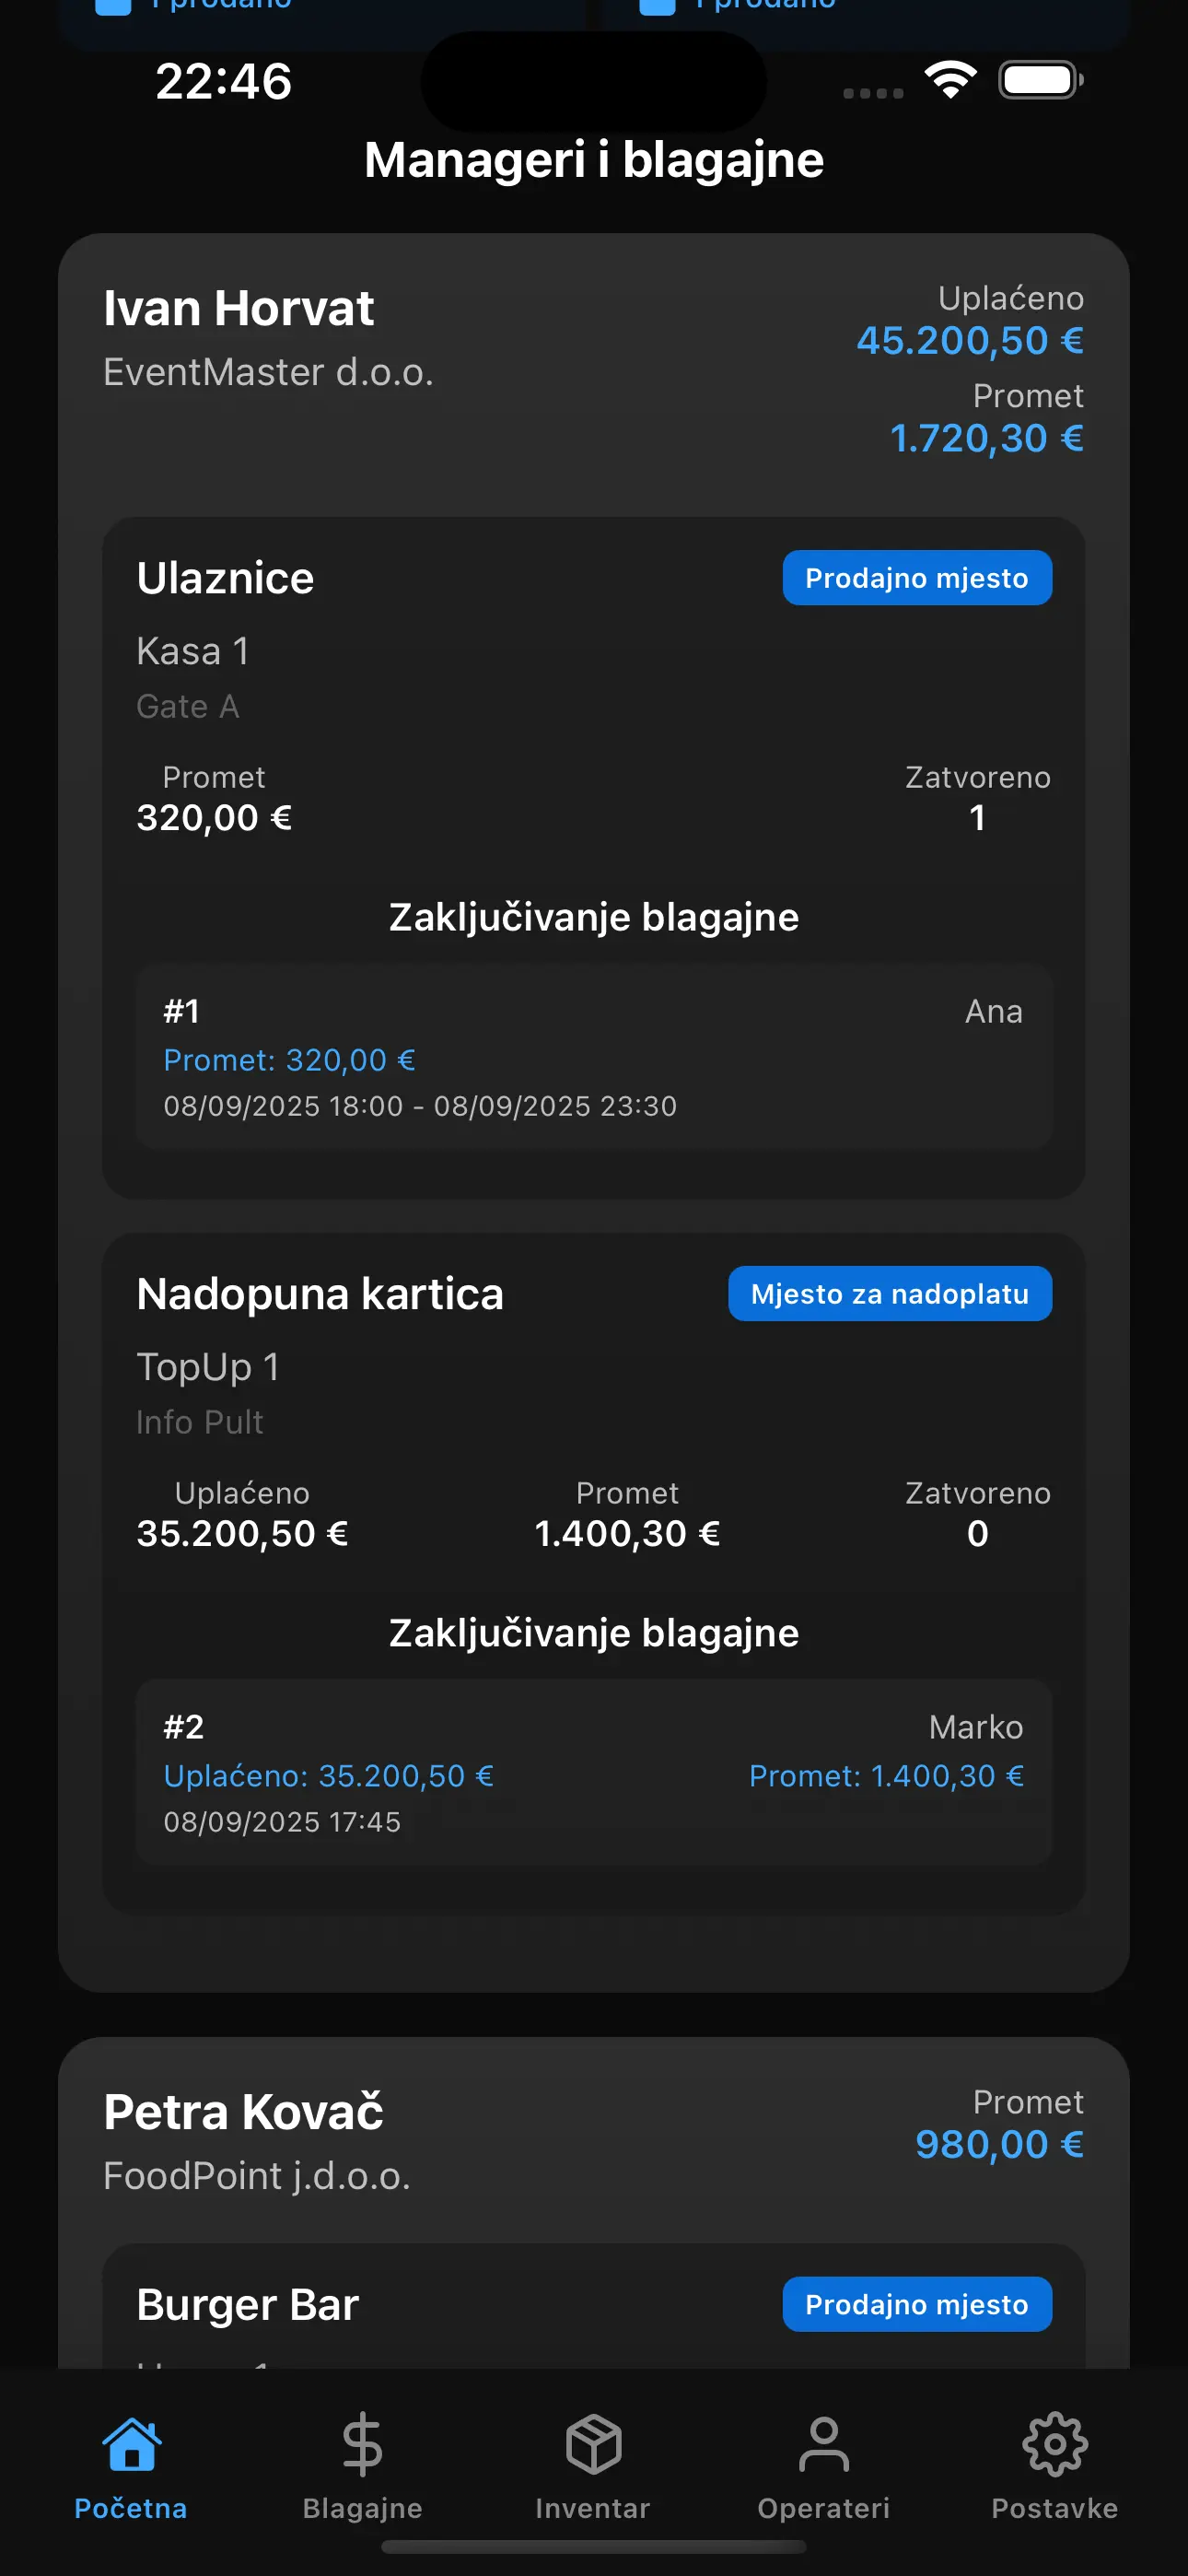The image size is (1188, 2576).
Task: Open the Inventar box icon
Action: tap(593, 2444)
